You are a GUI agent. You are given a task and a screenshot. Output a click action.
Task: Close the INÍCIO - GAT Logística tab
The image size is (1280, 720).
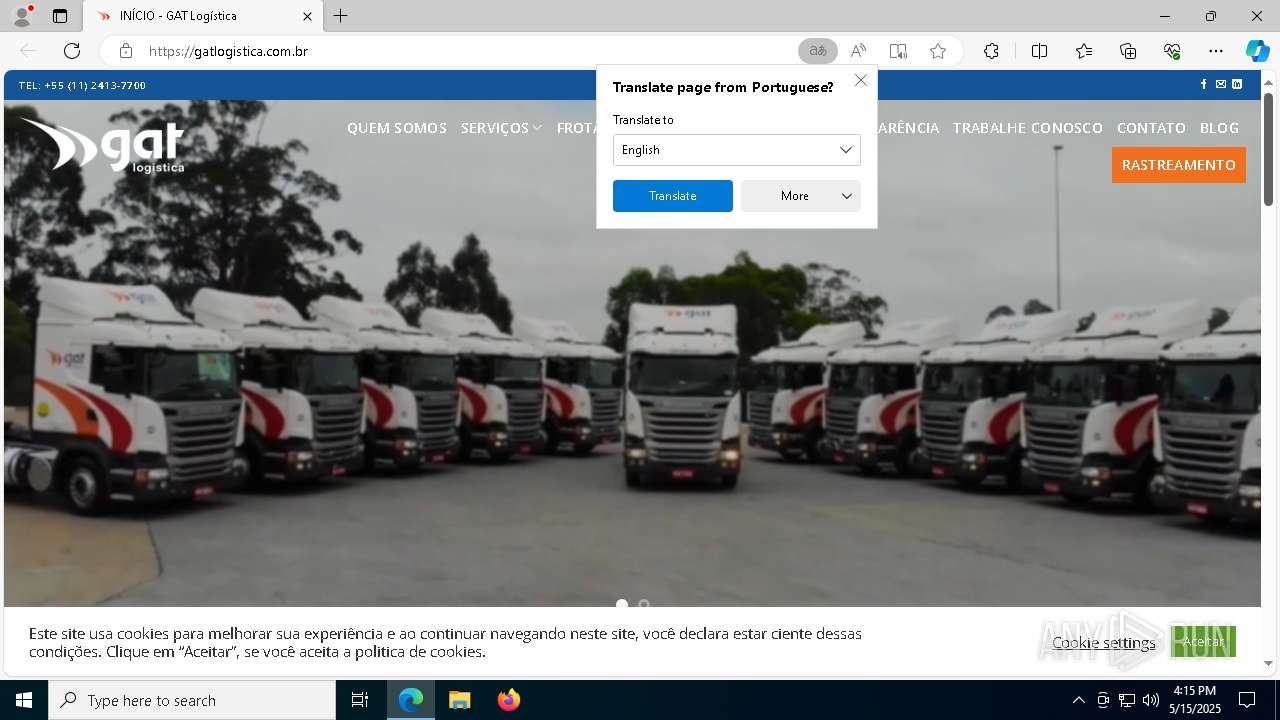tap(307, 16)
